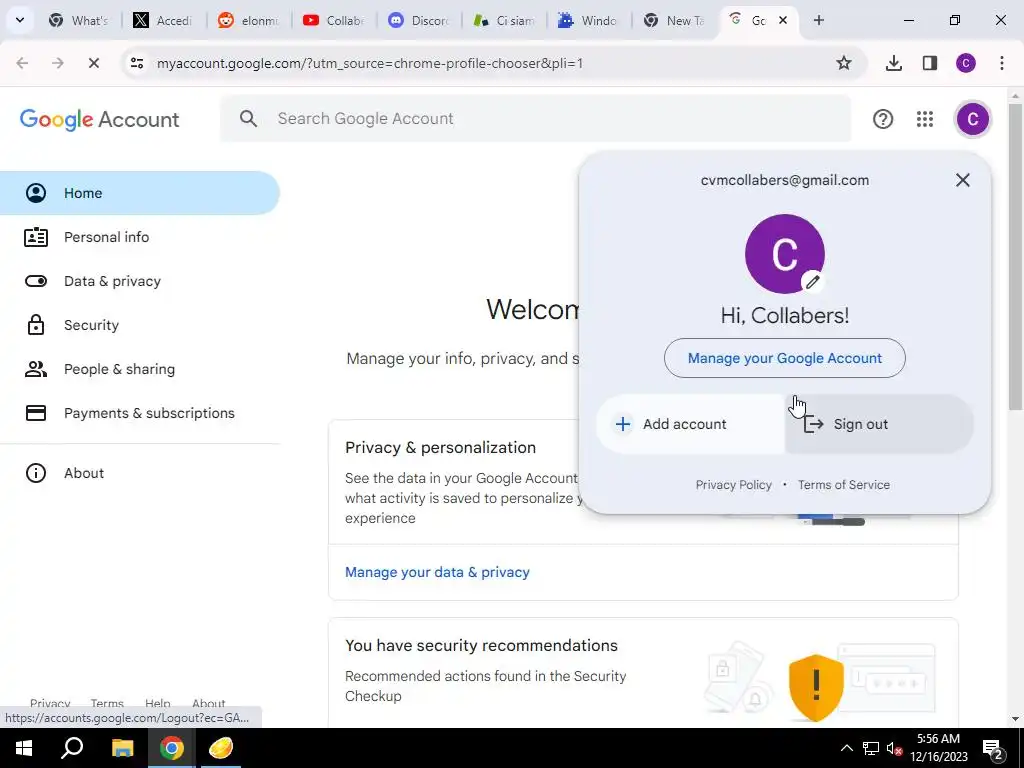Click the yellow app icon on taskbar

coord(221,748)
